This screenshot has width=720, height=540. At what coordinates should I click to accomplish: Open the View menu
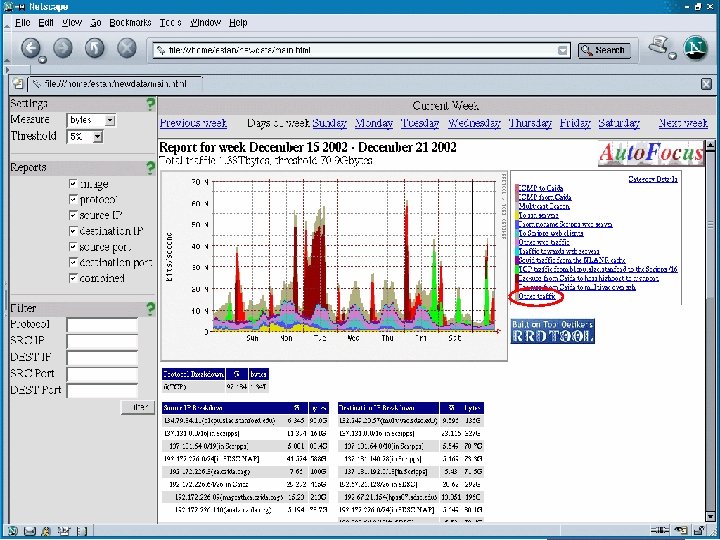72,22
